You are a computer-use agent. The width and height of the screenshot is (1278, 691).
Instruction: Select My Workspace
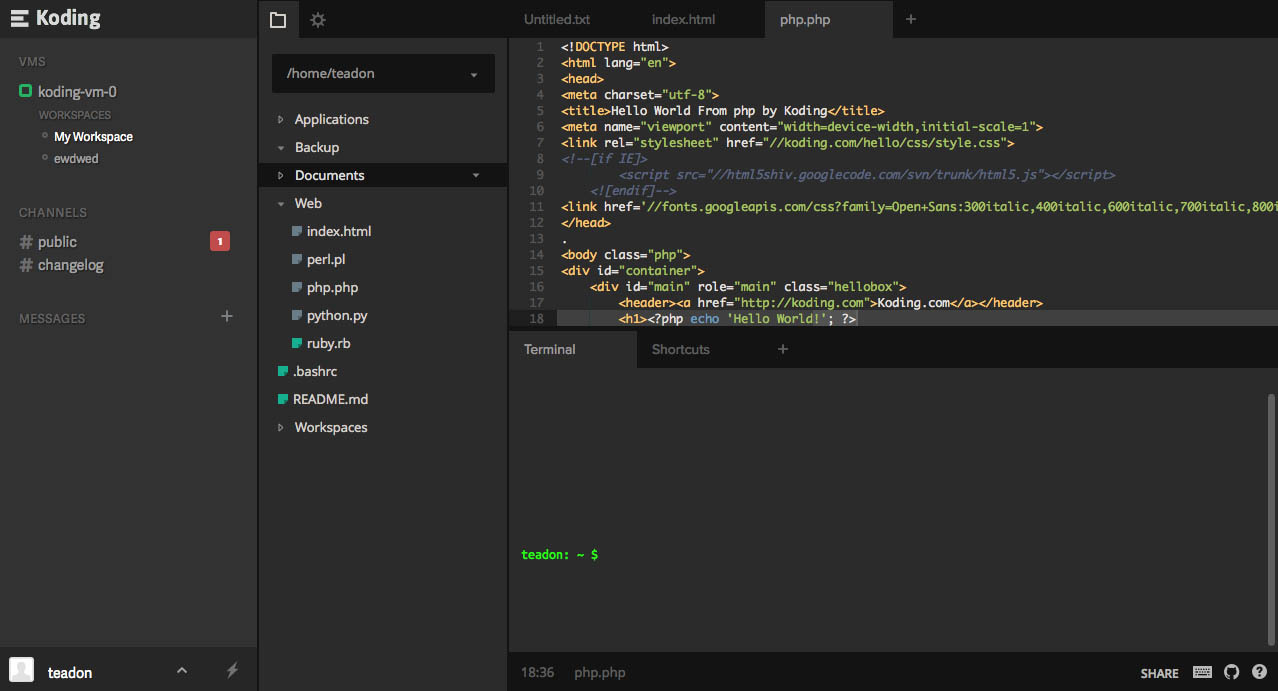click(93, 137)
